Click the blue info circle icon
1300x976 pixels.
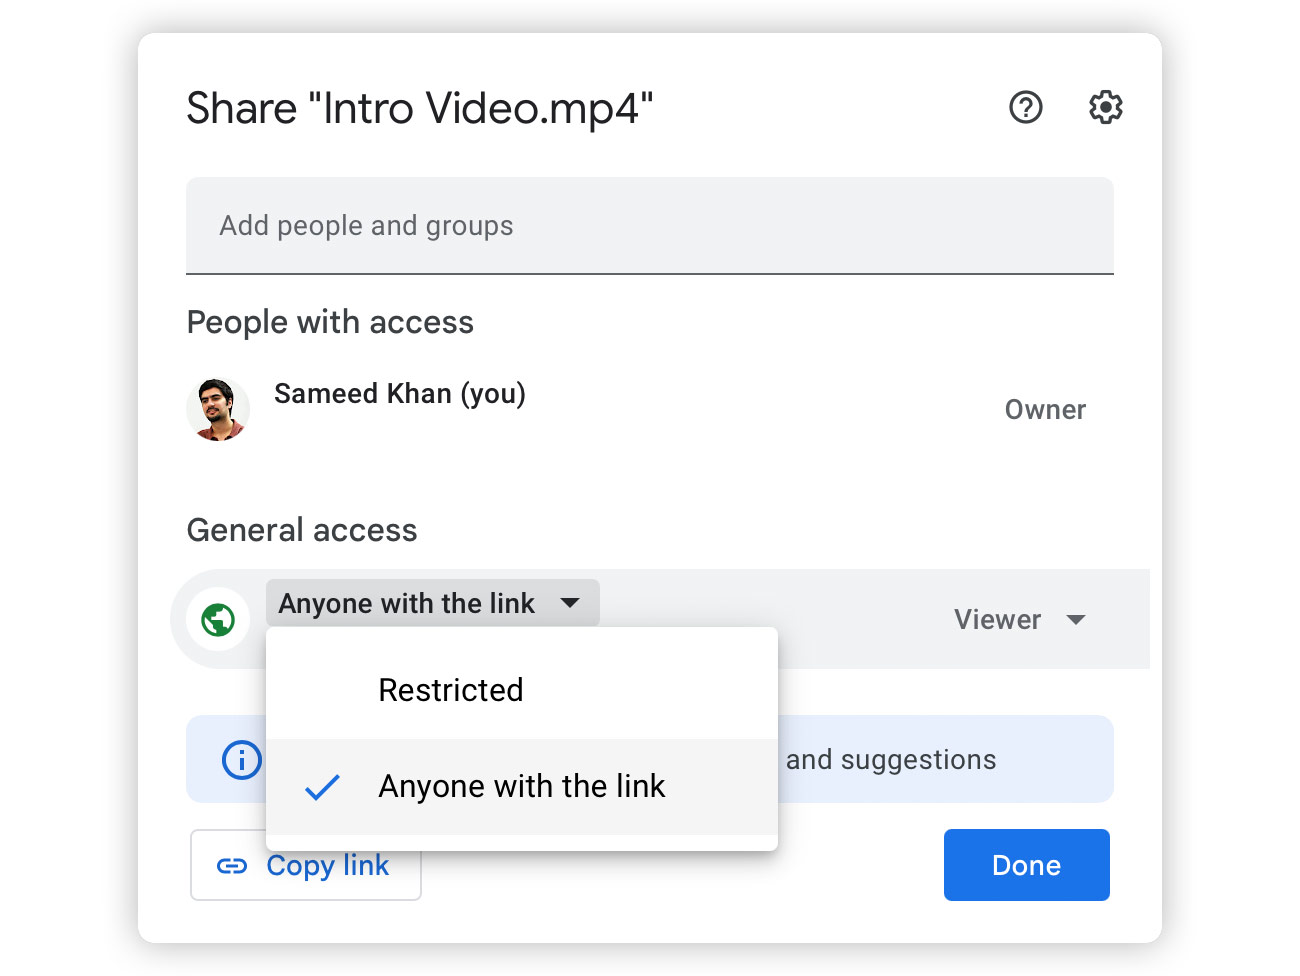click(241, 760)
